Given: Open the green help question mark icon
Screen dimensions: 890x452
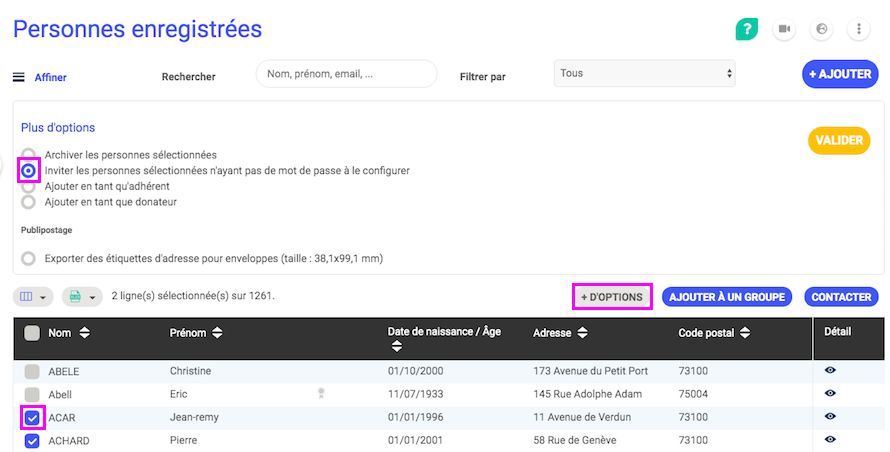Looking at the screenshot, I should (x=746, y=29).
